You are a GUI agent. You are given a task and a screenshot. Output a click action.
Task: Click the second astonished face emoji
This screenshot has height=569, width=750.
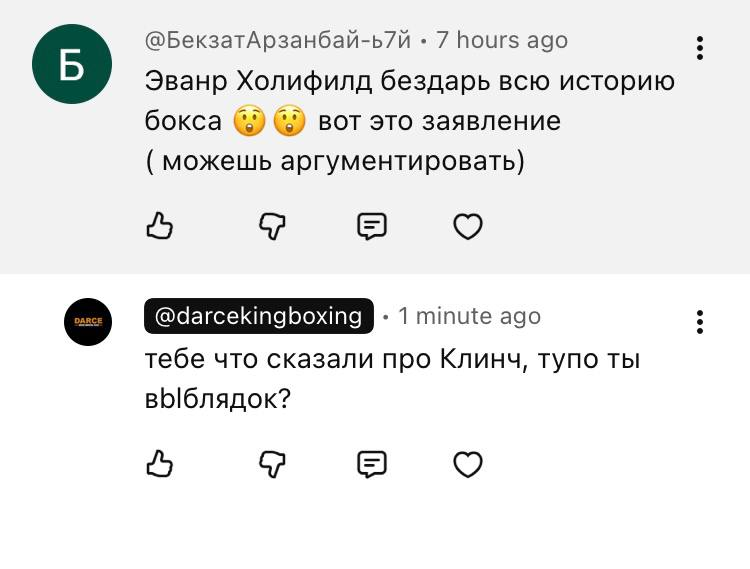(290, 122)
